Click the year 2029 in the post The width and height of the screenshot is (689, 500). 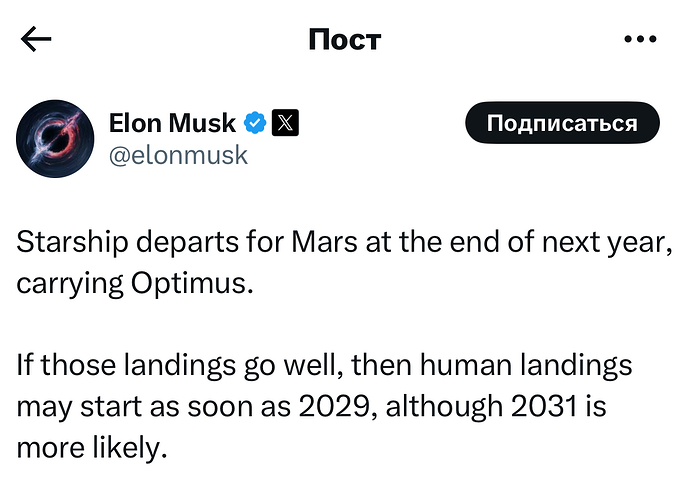(335, 406)
